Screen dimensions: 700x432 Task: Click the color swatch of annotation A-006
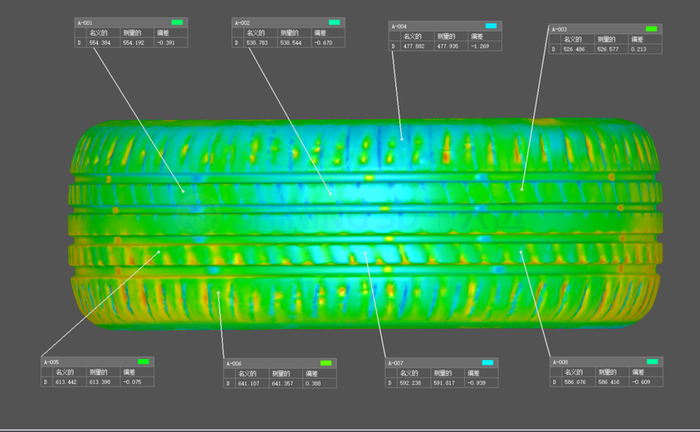(x=326, y=363)
